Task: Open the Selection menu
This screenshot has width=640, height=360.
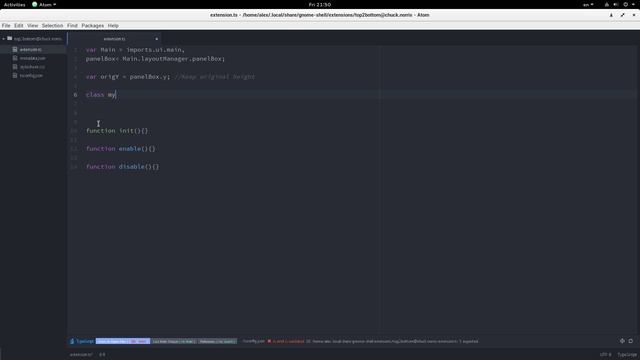Action: (x=52, y=25)
